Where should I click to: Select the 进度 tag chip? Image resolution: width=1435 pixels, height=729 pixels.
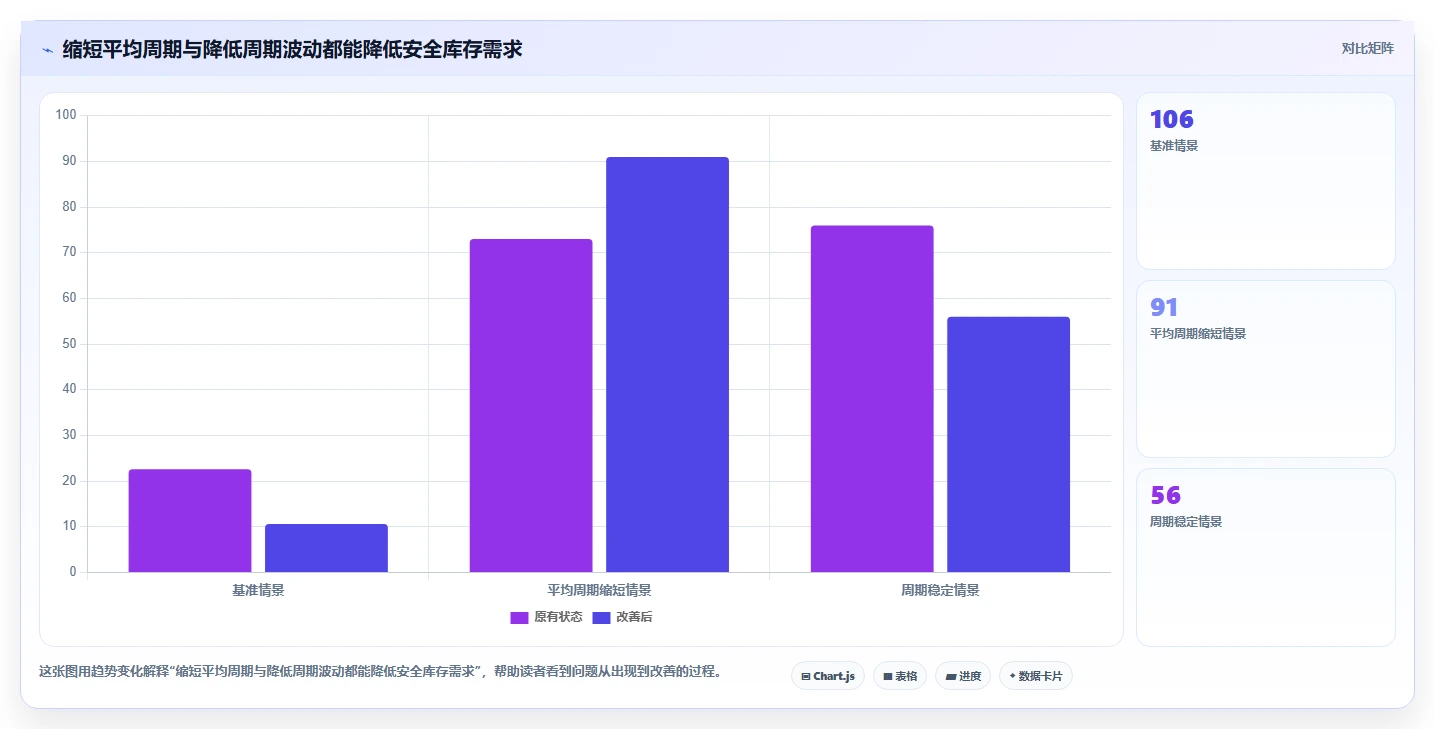tap(963, 676)
